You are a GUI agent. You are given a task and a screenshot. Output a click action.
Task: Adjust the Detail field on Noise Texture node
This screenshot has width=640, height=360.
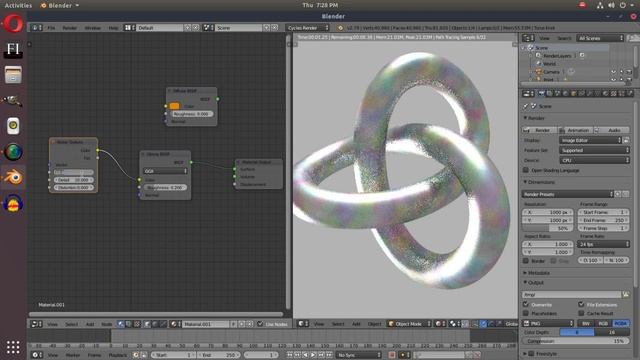pos(73,180)
